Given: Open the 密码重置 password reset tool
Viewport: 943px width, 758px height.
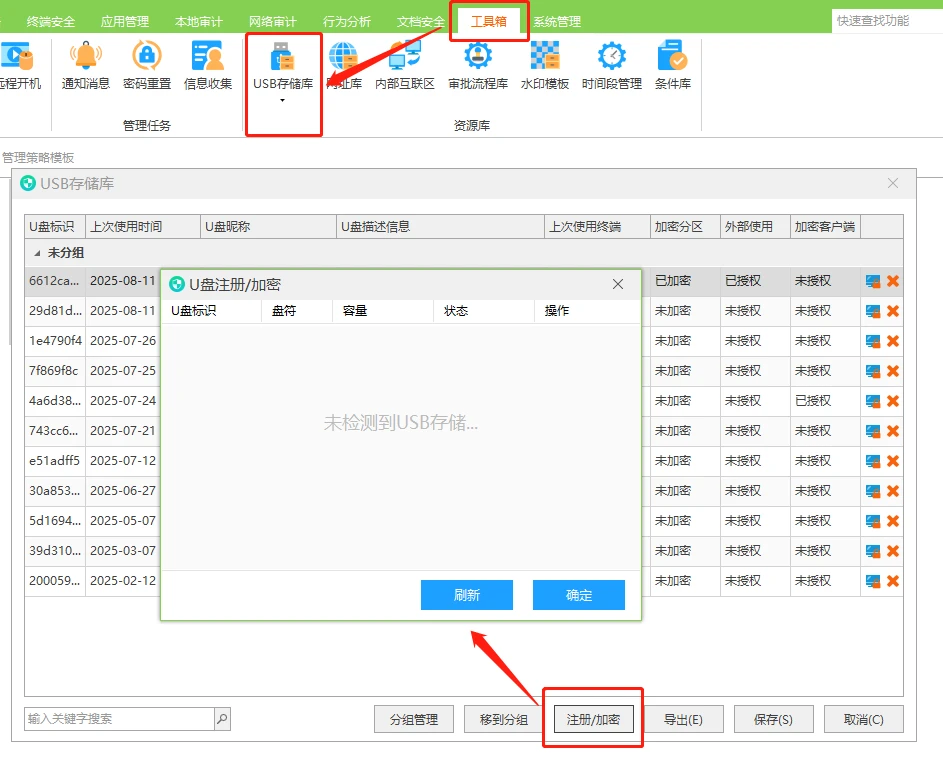Looking at the screenshot, I should [147, 65].
